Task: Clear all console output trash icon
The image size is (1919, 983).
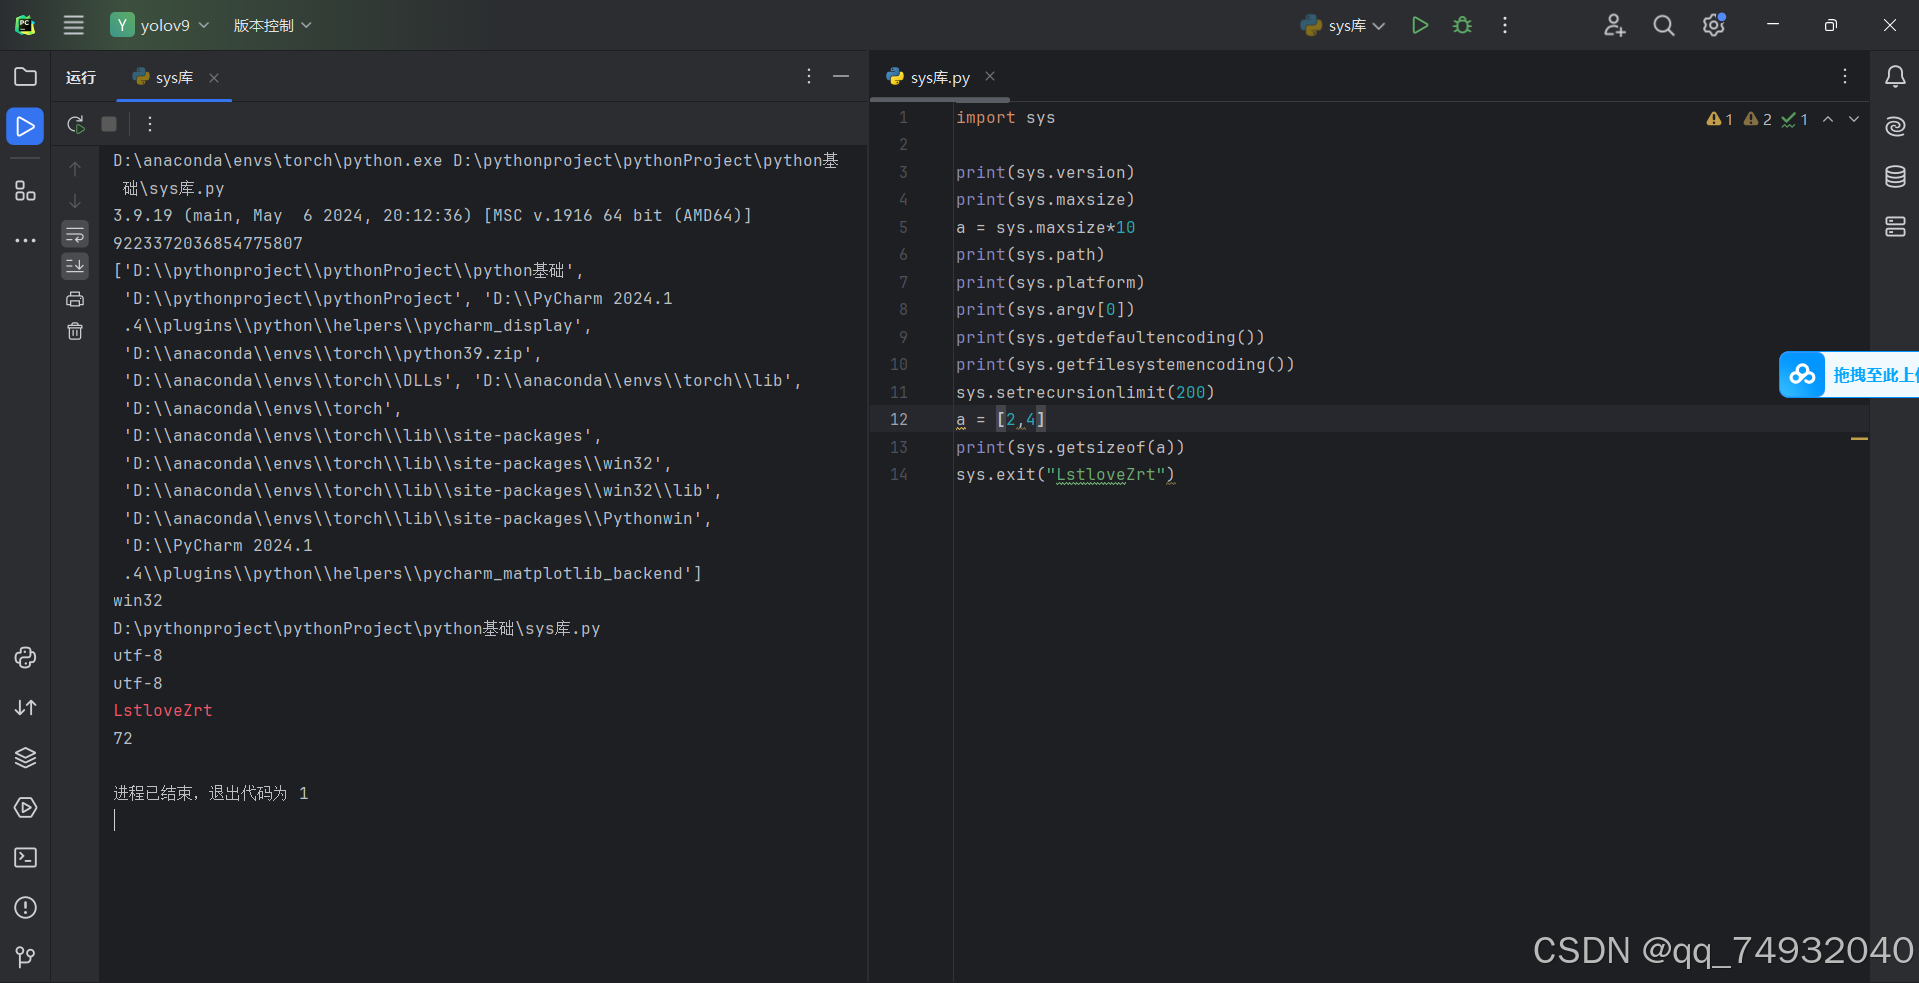Action: click(75, 331)
